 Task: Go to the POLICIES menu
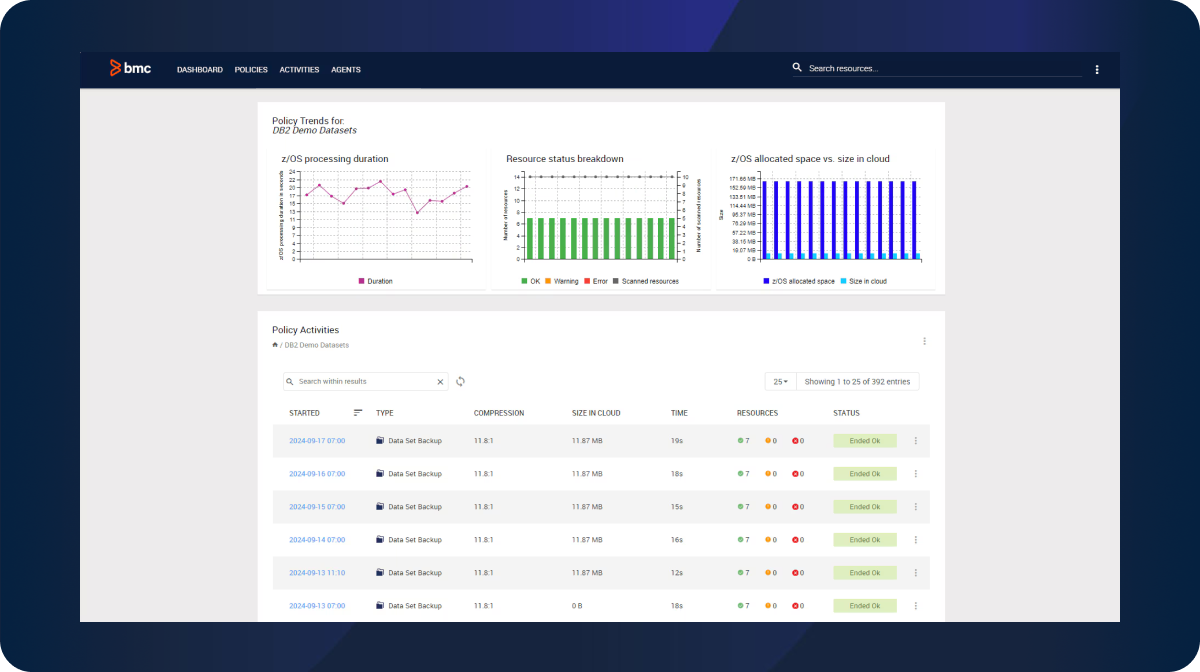(x=251, y=70)
